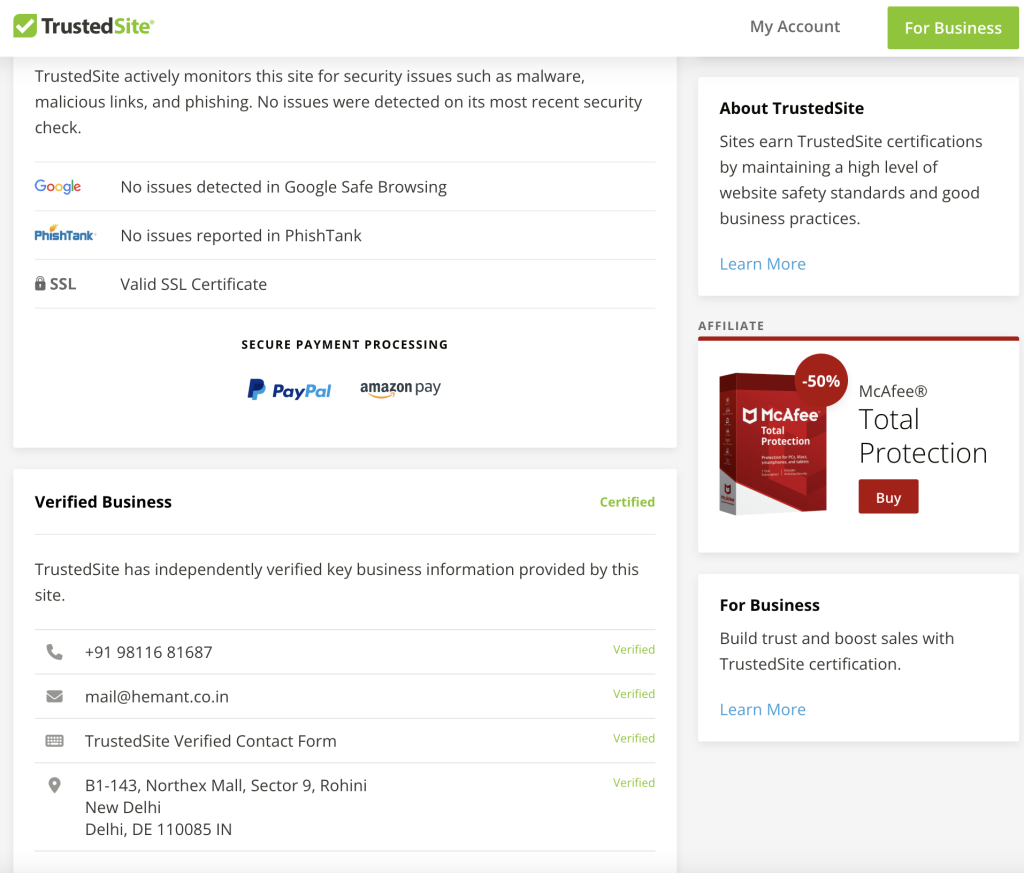Viewport: 1024px width, 873px height.
Task: Open the For Business button in header
Action: coord(953,28)
